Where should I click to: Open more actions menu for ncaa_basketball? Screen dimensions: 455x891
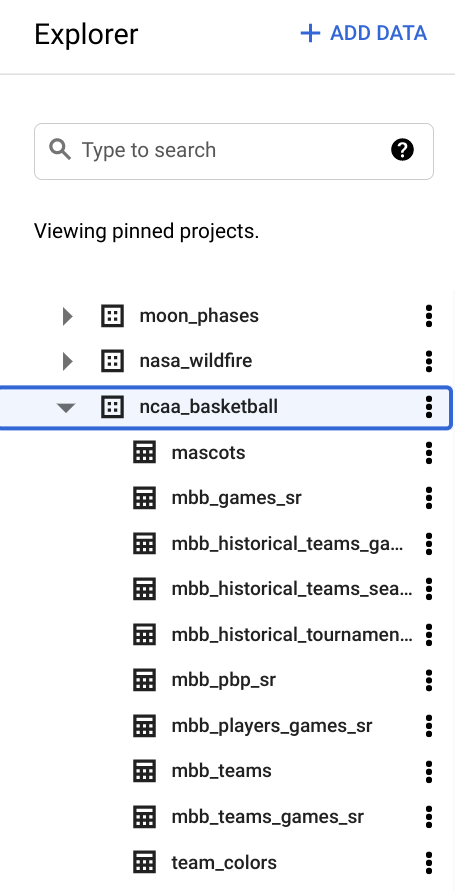pos(429,407)
